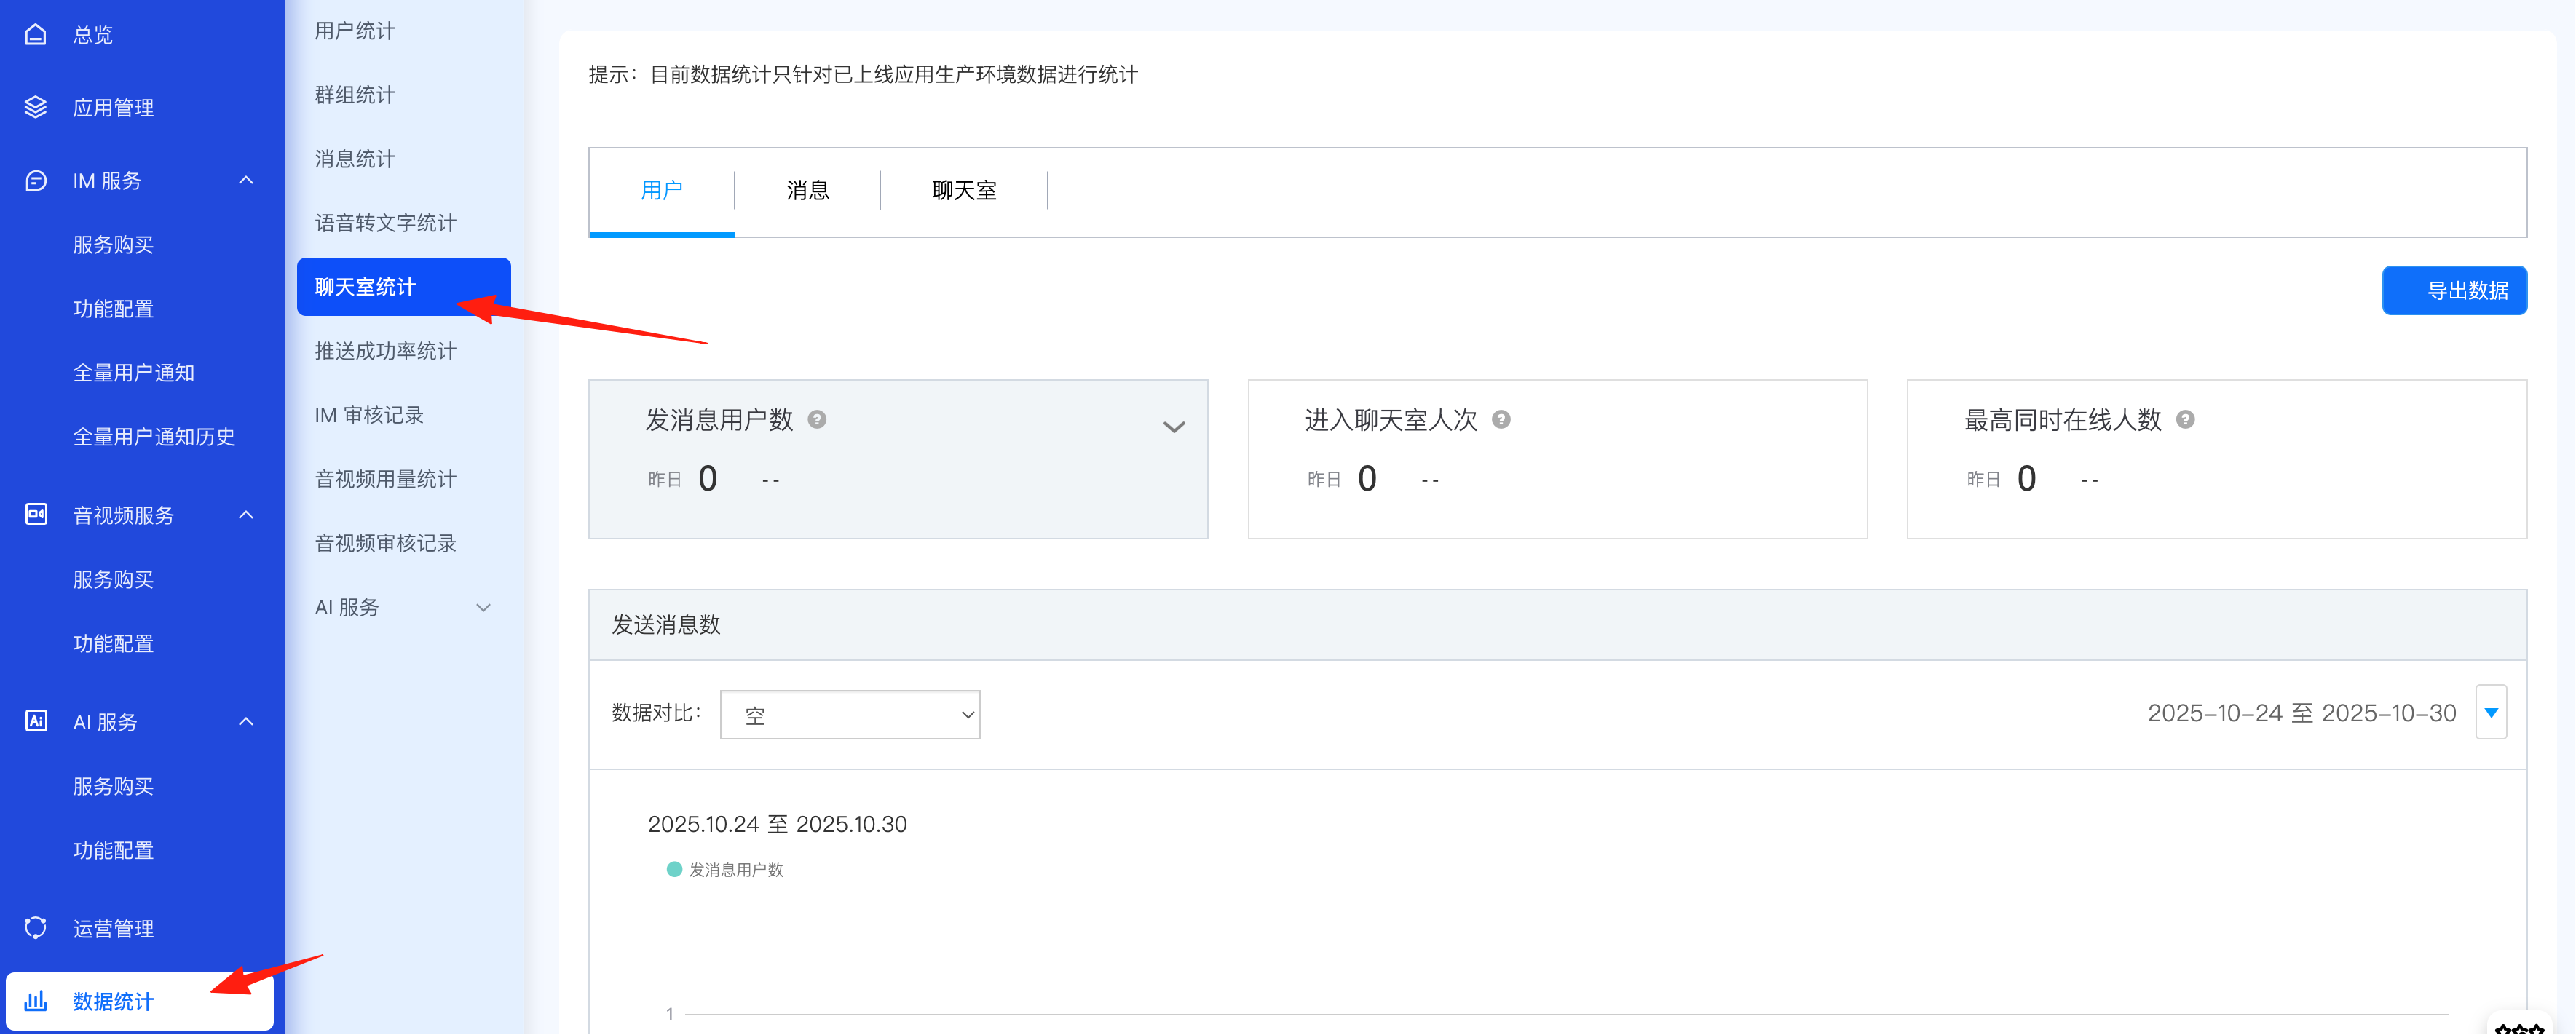Click the layers icon for 应用管理
This screenshot has width=2576, height=1035.
pos(36,107)
